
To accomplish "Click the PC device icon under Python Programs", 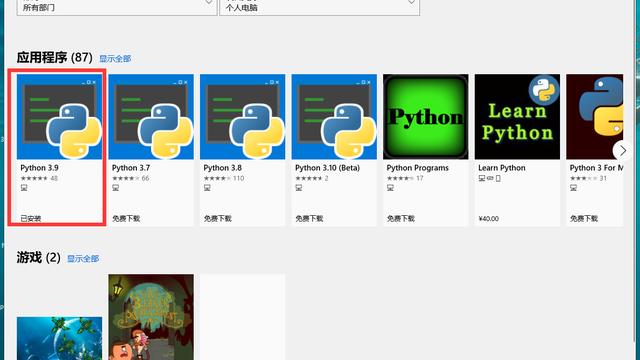I will click(x=390, y=188).
